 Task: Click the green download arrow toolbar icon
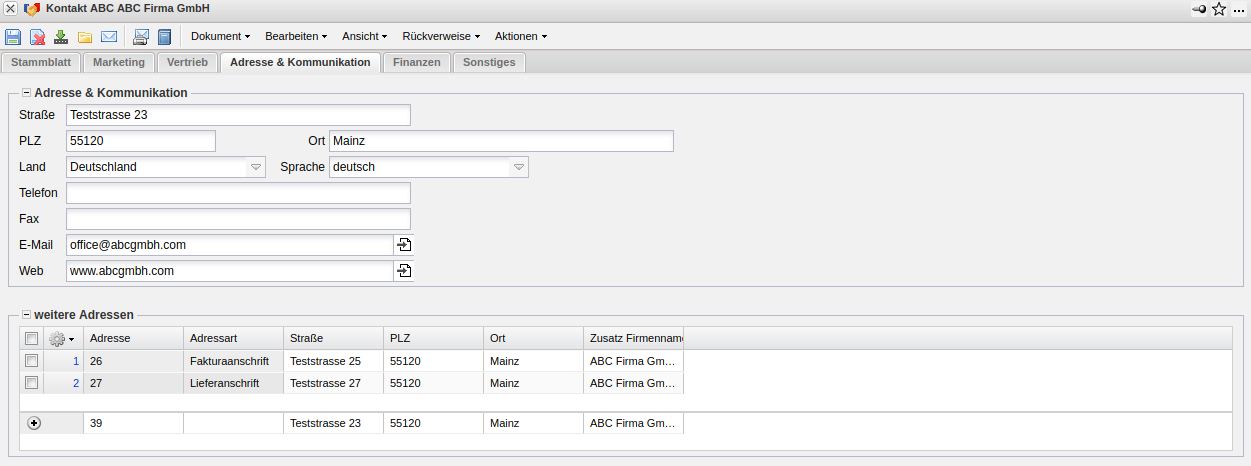point(61,37)
